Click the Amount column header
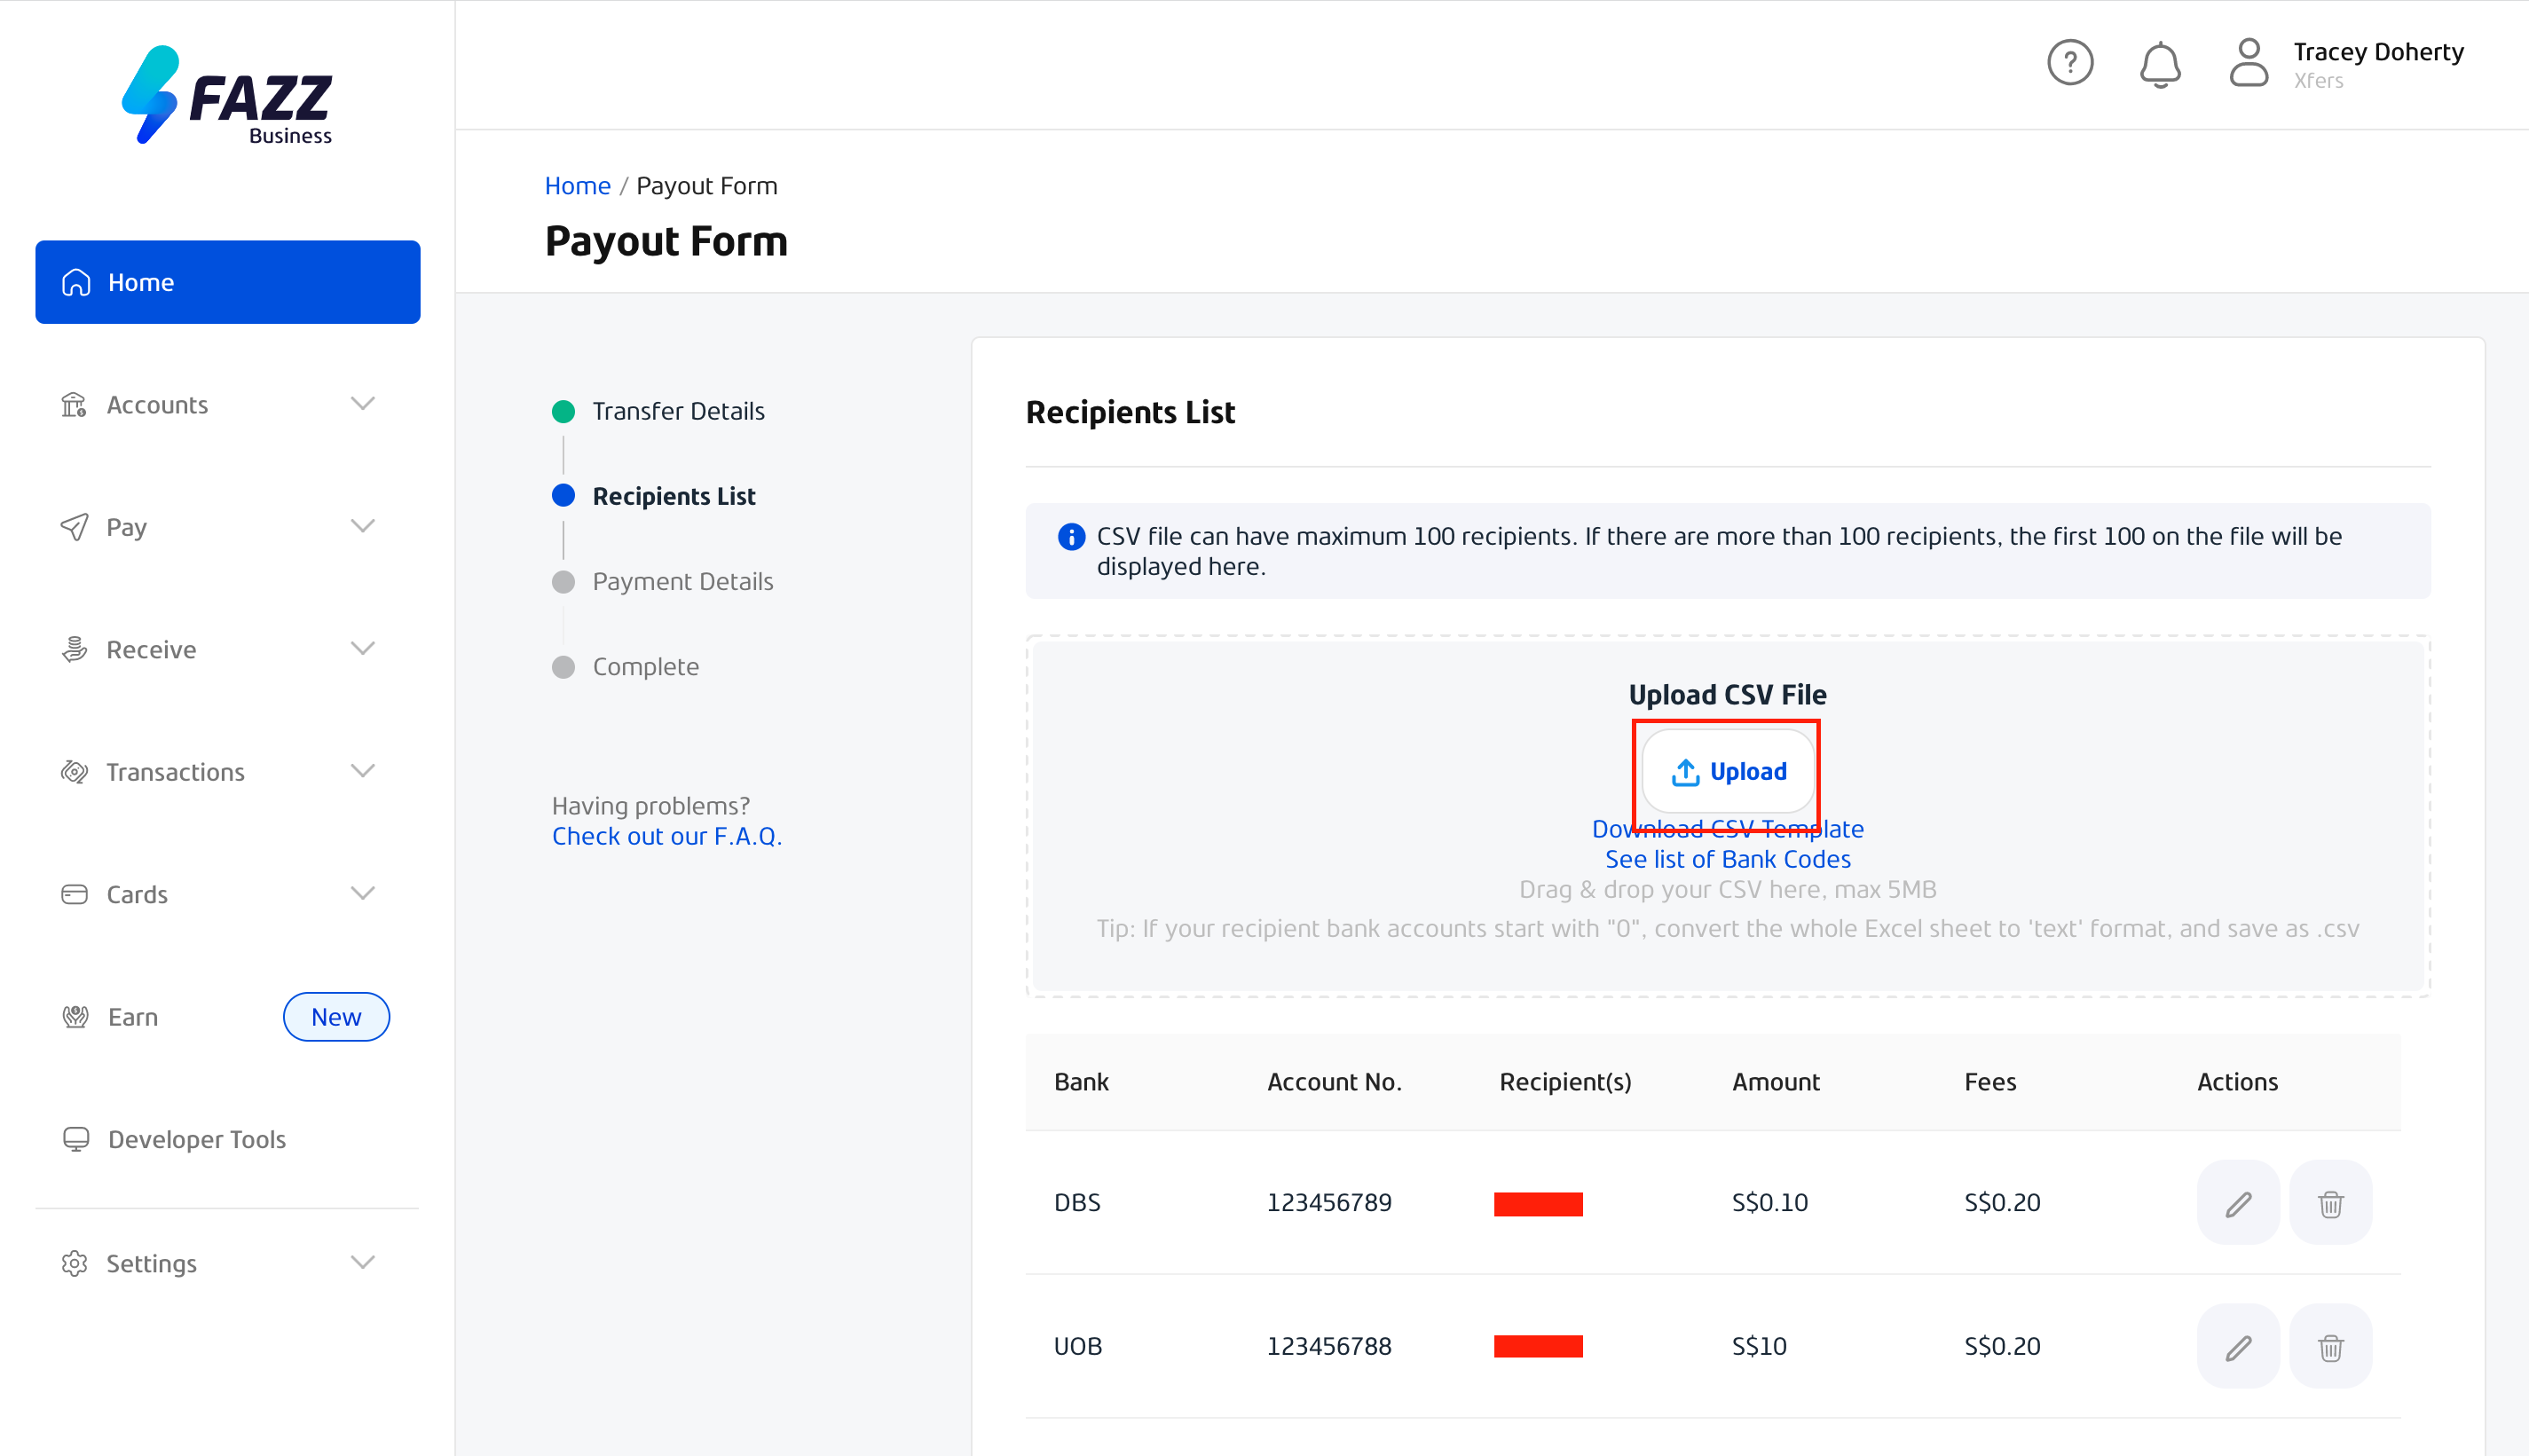This screenshot has height=1456, width=2529. click(x=1776, y=1082)
